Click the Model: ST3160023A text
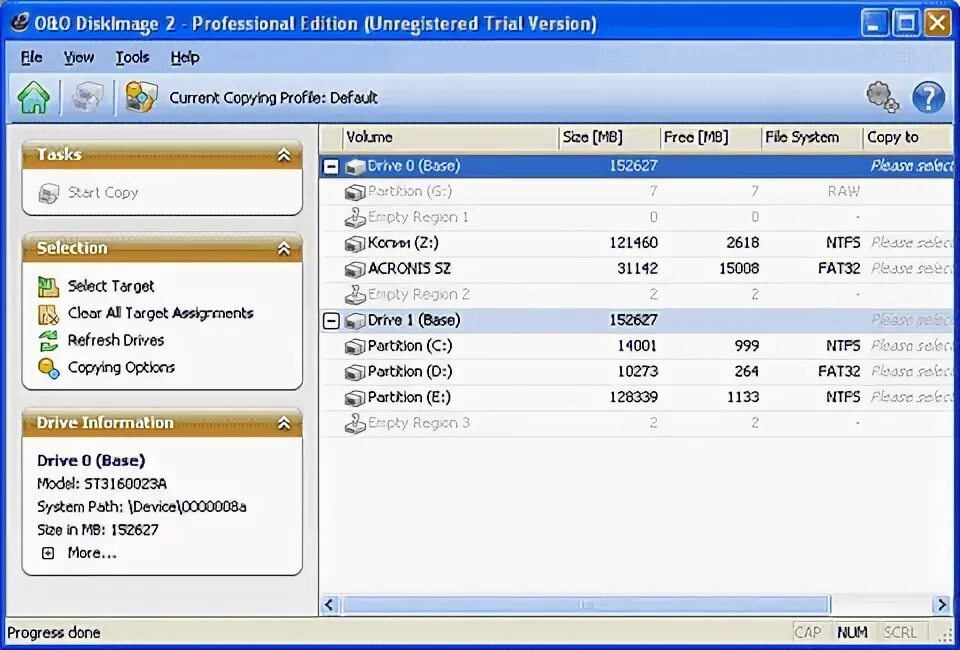Viewport: 960px width, 650px height. (102, 484)
